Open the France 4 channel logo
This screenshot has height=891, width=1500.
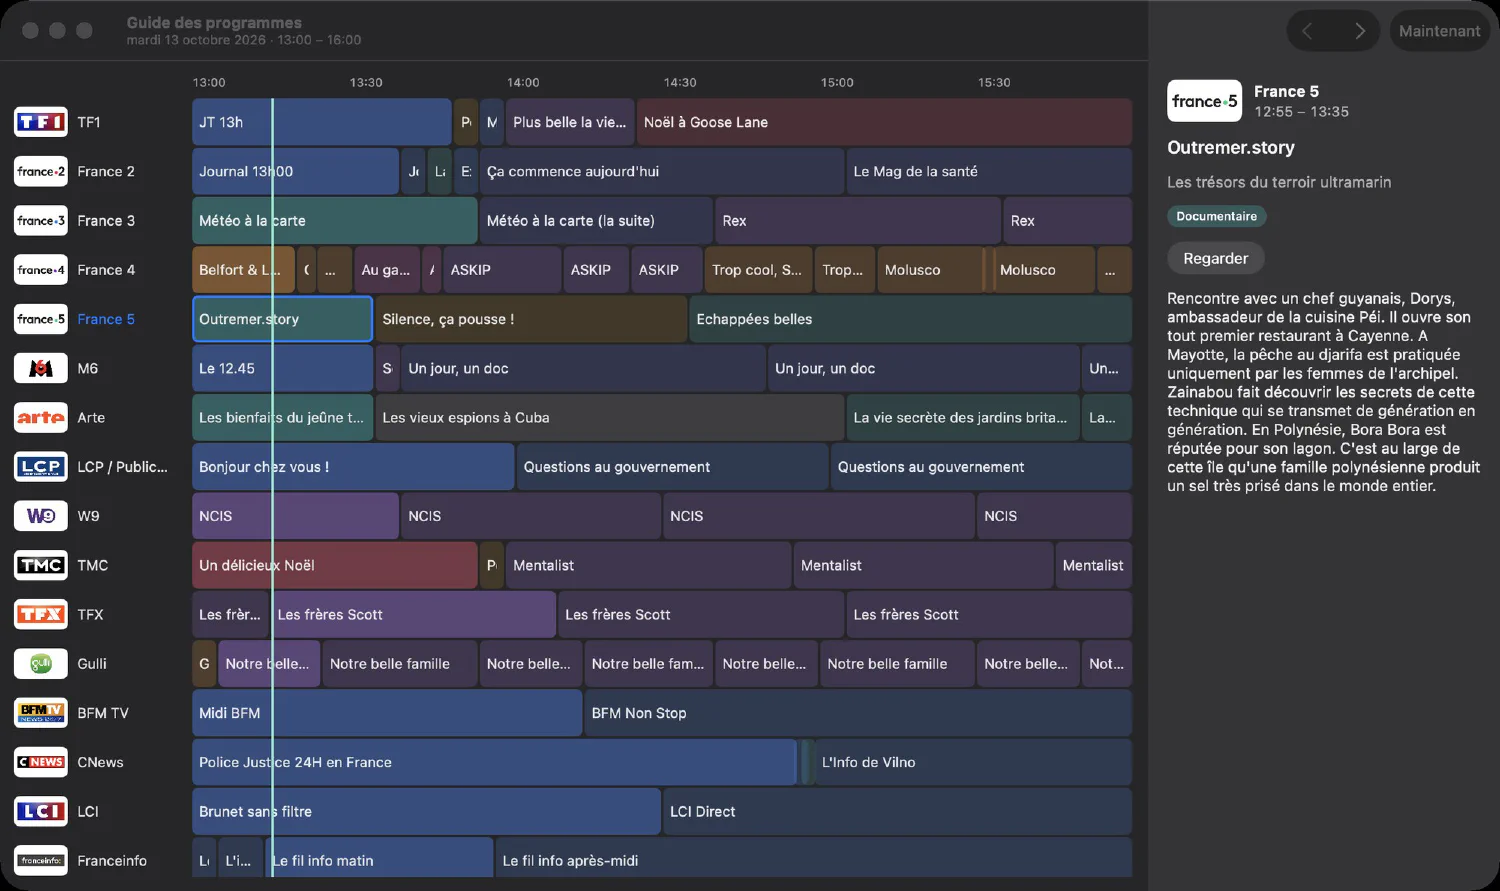coord(41,270)
